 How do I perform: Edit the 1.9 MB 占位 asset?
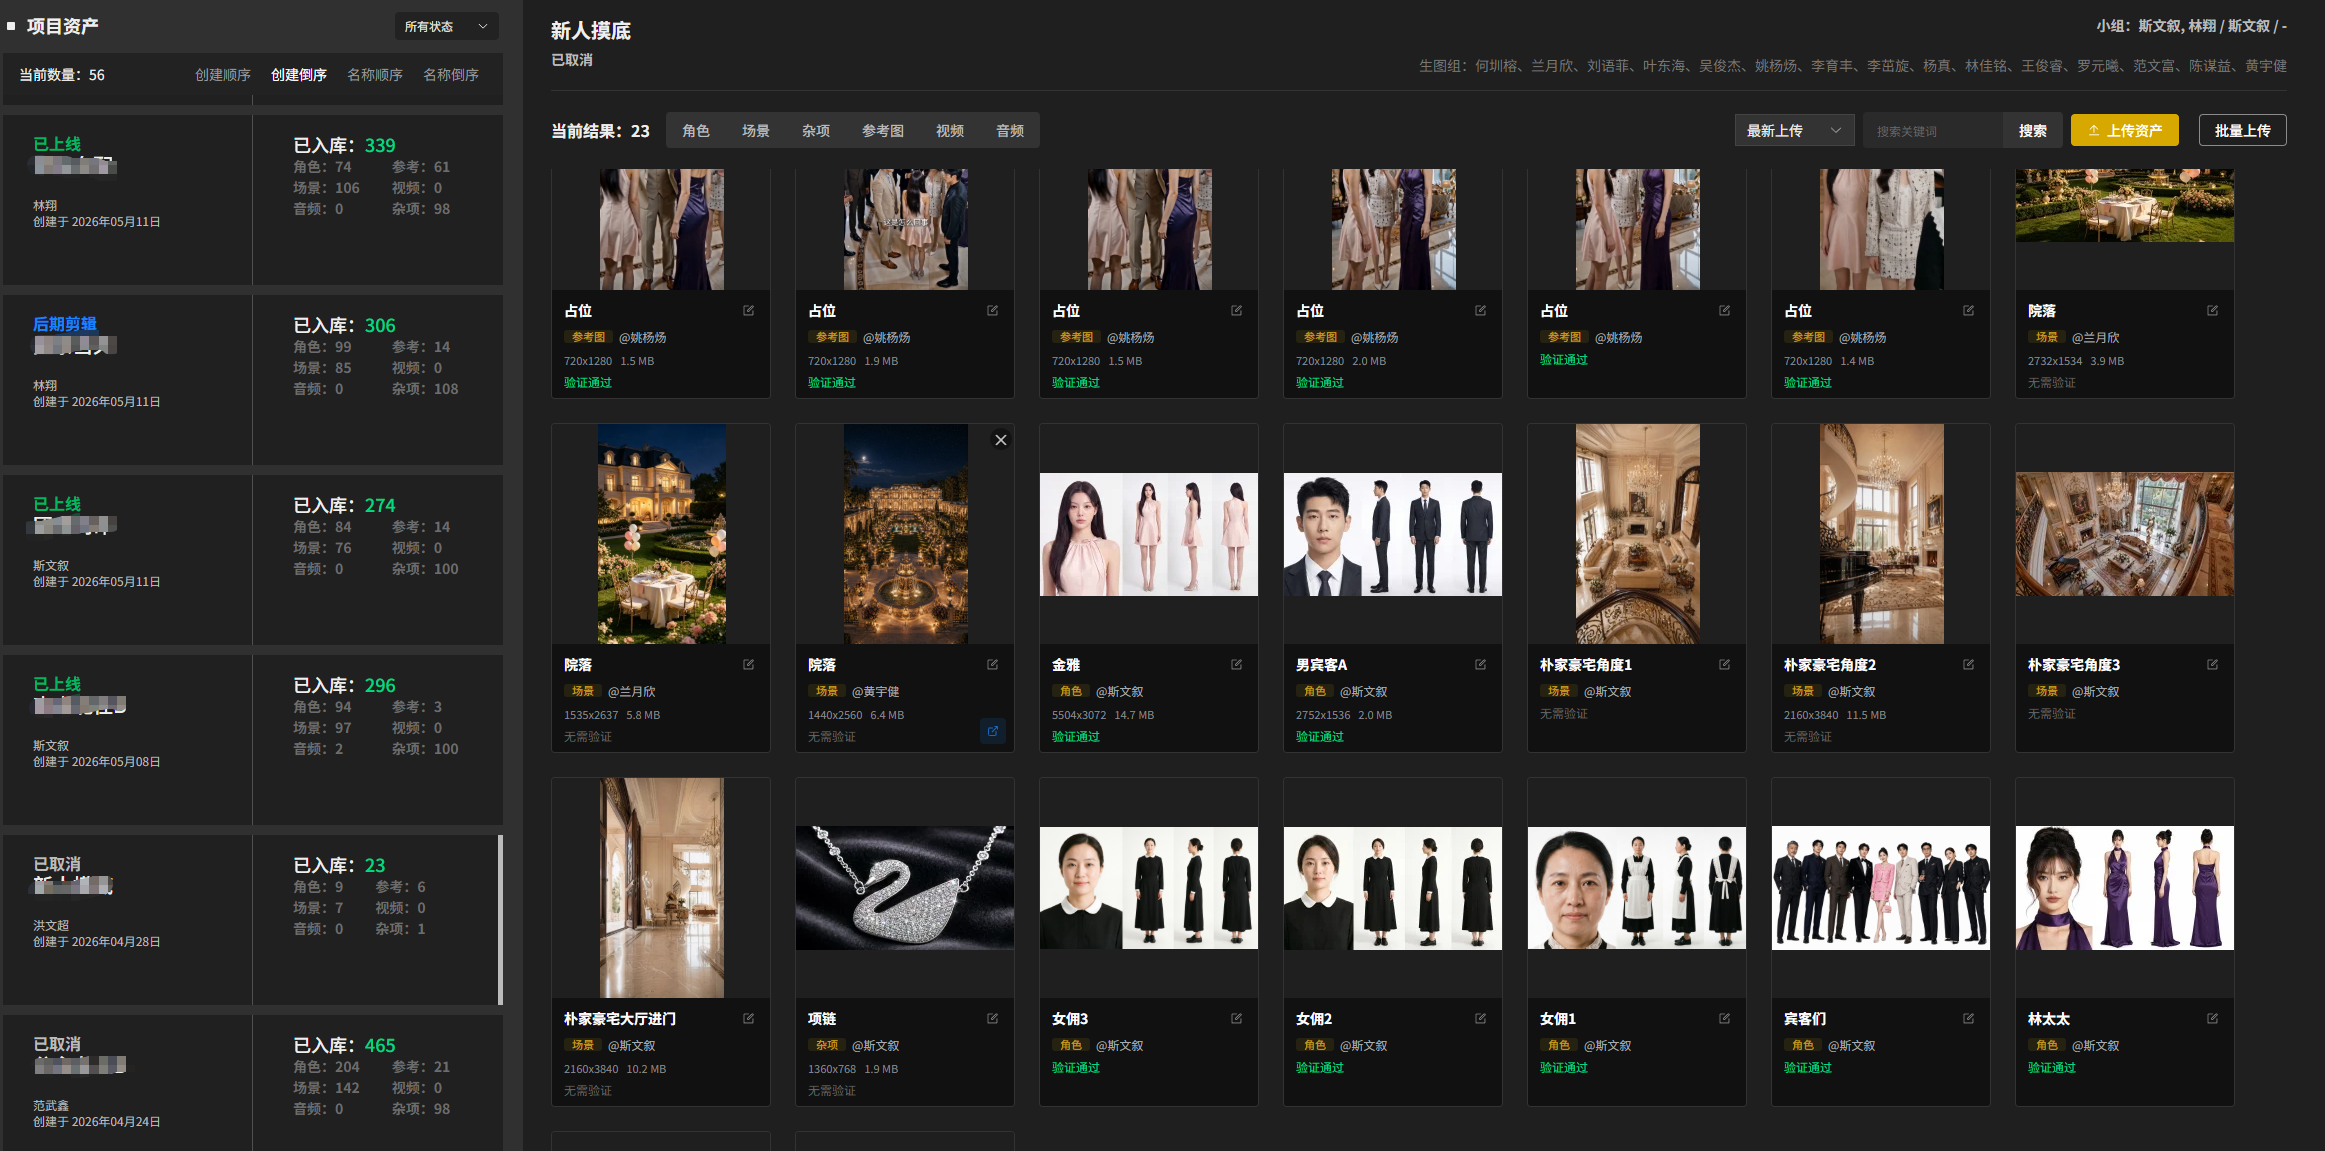(x=992, y=310)
